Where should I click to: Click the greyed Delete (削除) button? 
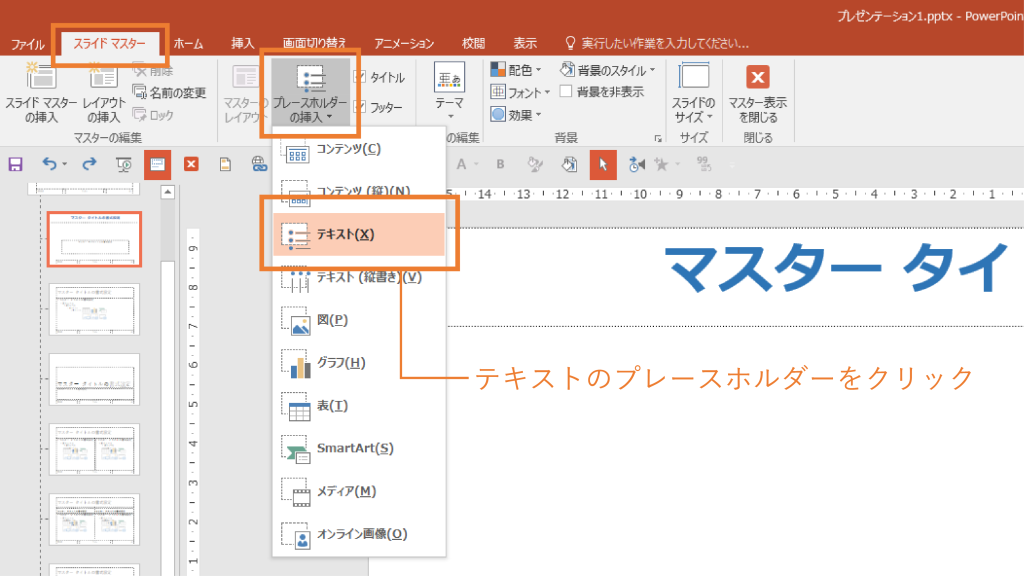point(153,70)
